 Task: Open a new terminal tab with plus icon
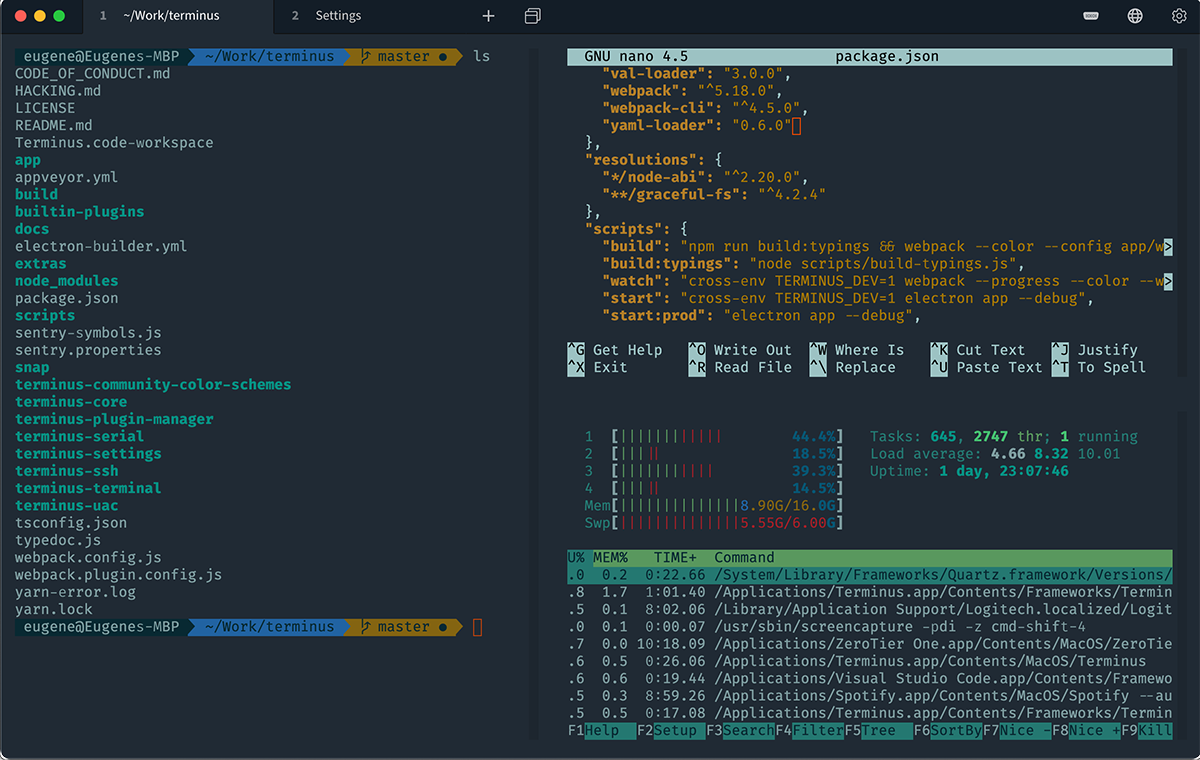tap(488, 16)
